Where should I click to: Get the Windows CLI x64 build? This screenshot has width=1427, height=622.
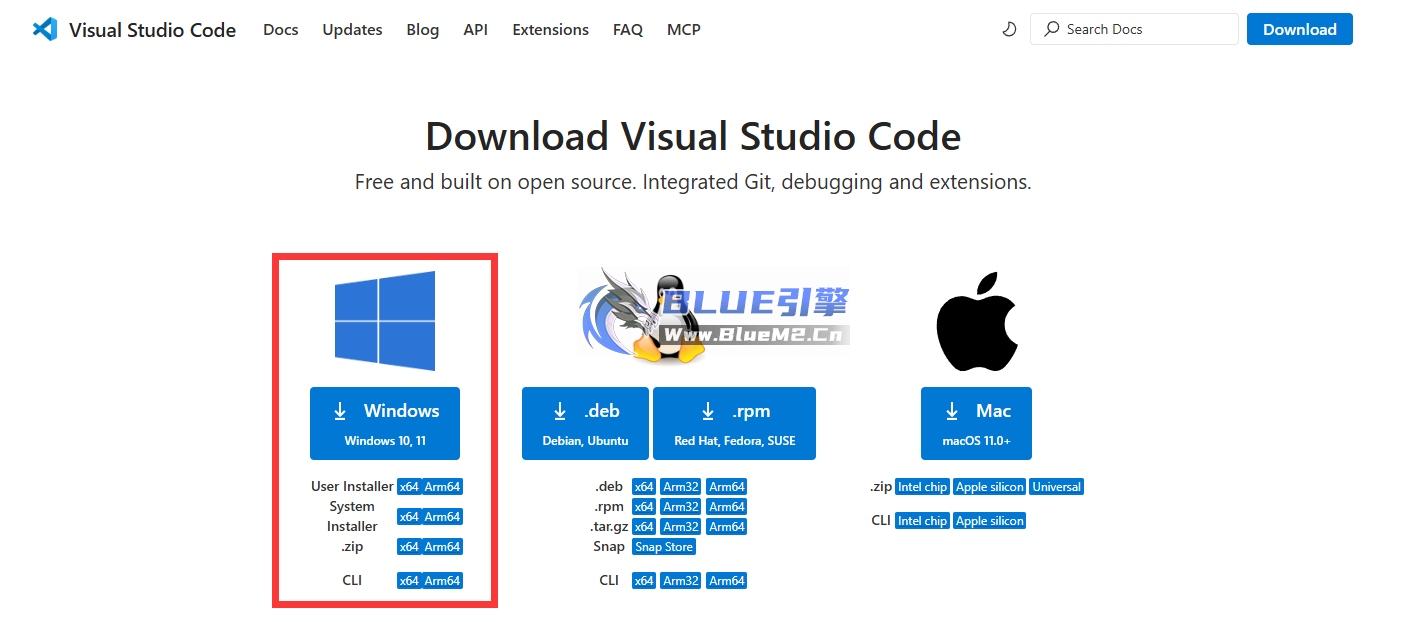click(x=409, y=581)
